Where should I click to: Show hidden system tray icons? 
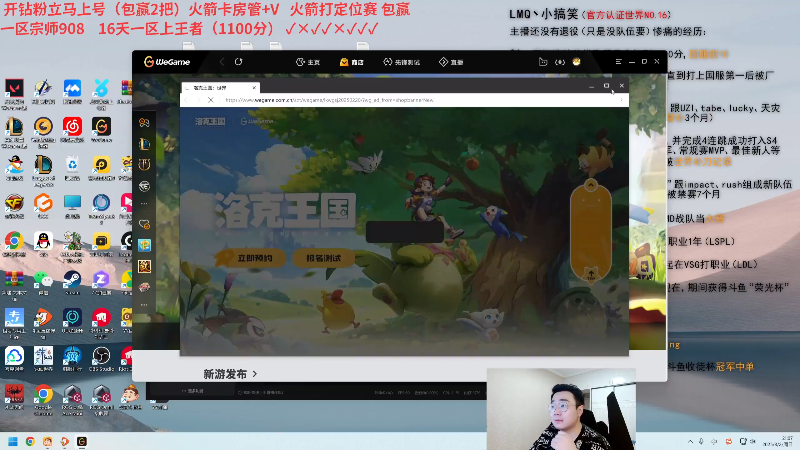click(690, 441)
